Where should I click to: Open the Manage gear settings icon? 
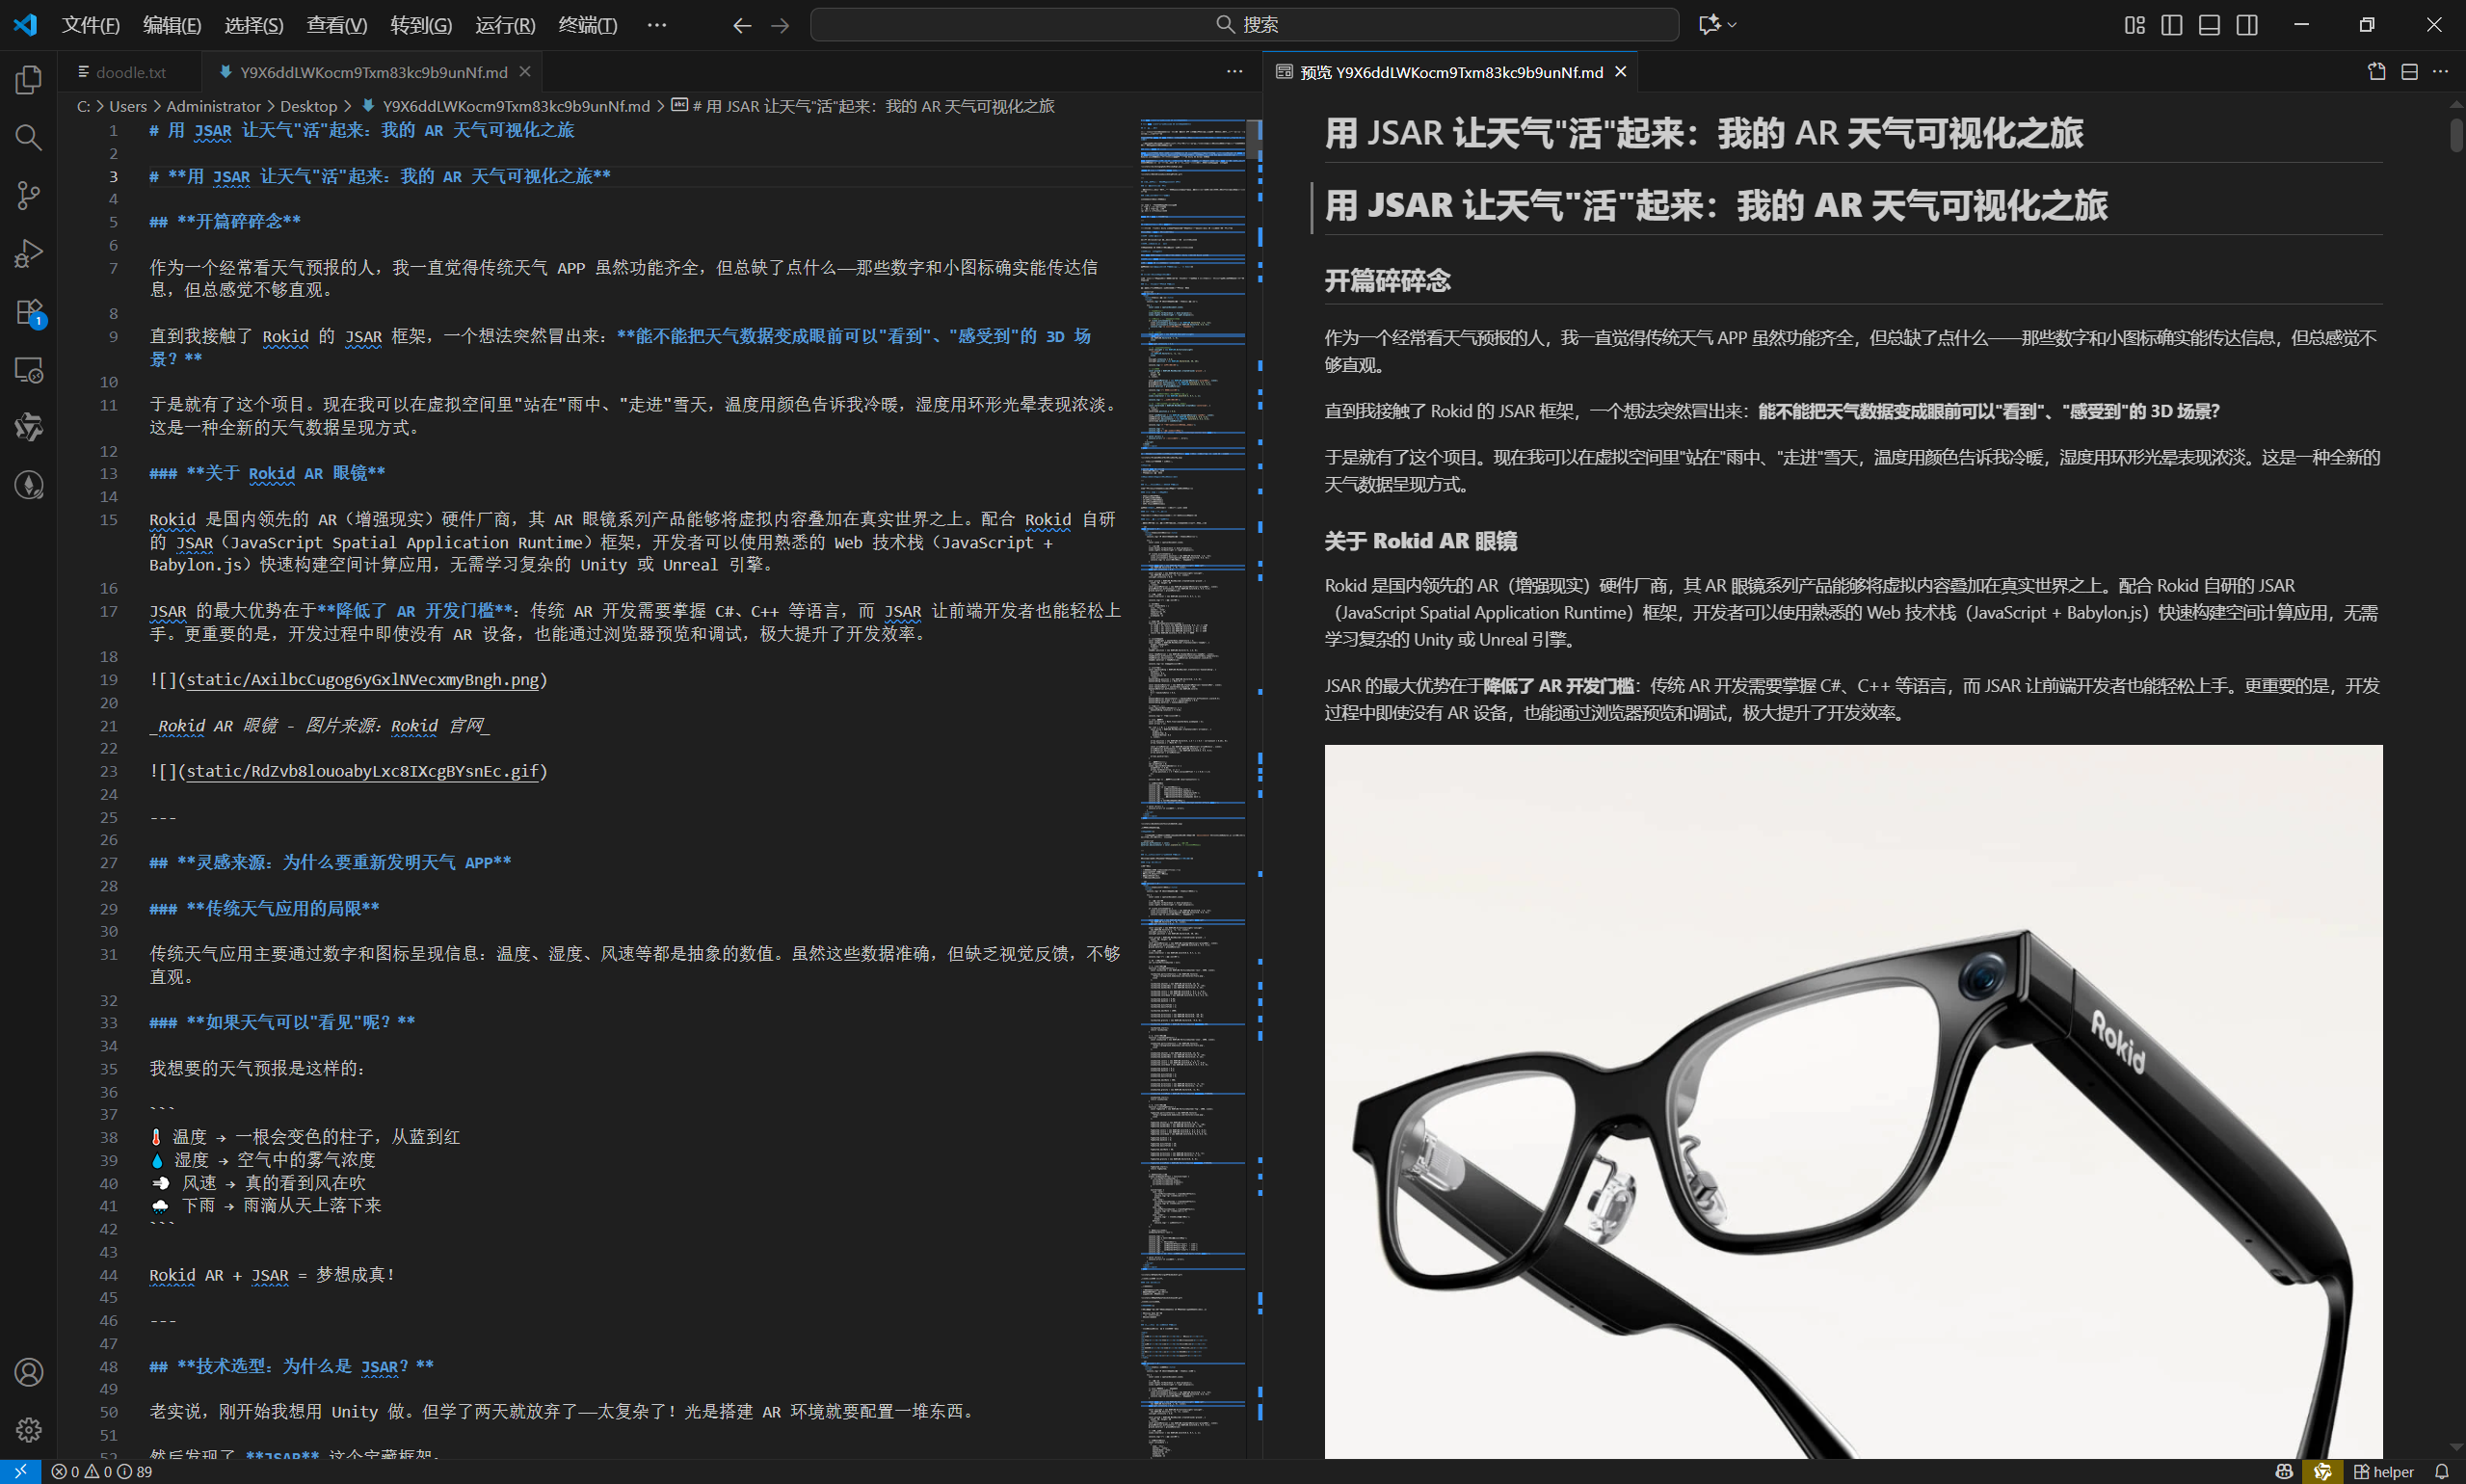click(x=28, y=1429)
